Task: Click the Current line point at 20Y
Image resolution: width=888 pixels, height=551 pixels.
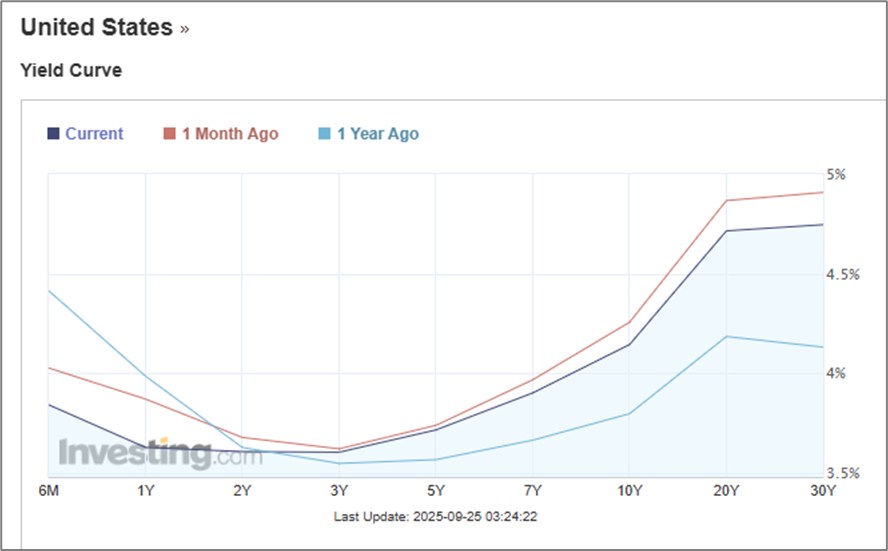Action: tap(726, 230)
